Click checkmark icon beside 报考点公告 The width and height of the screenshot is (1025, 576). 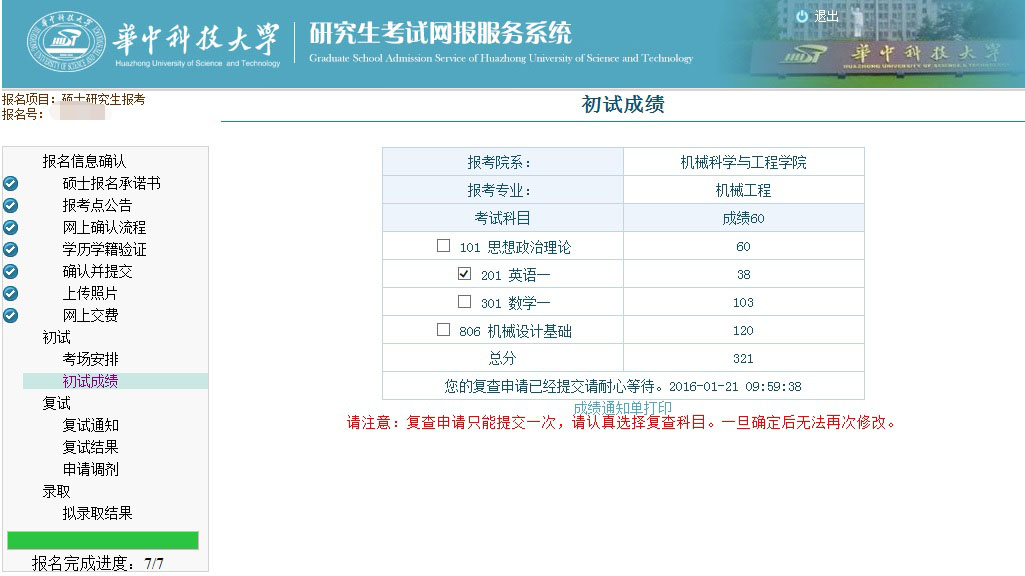[x=11, y=206]
